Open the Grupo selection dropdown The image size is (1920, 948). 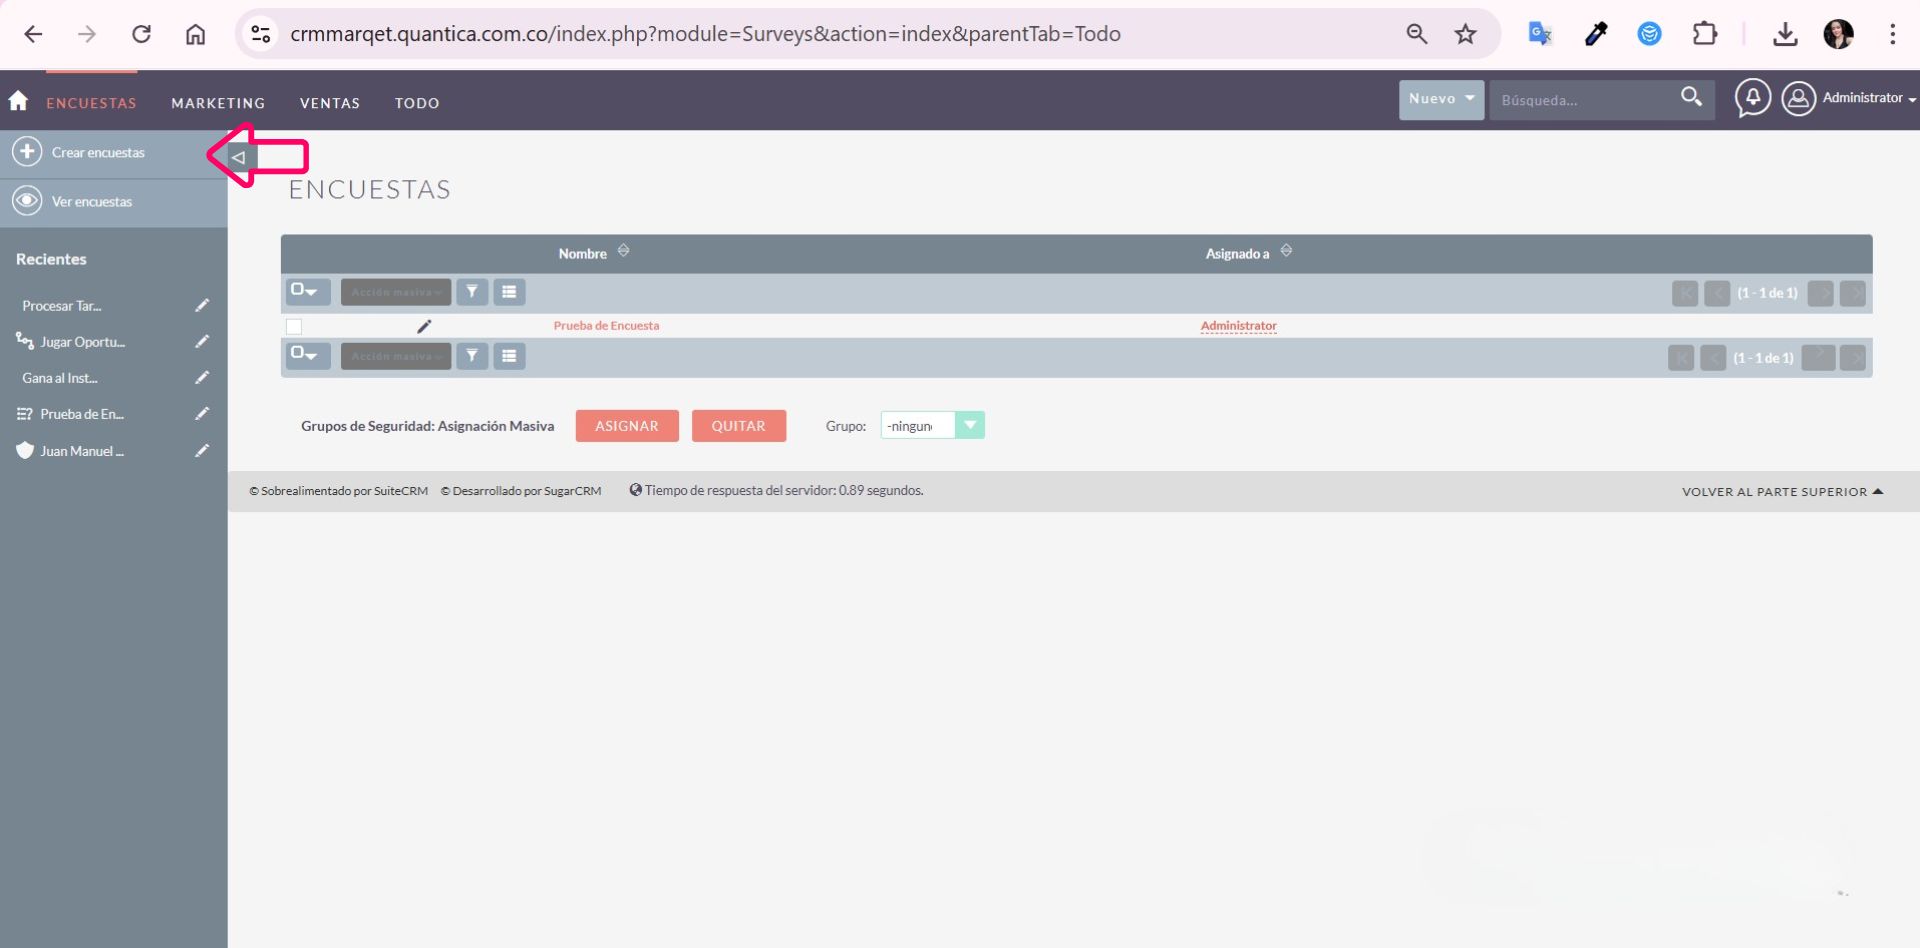tap(969, 426)
